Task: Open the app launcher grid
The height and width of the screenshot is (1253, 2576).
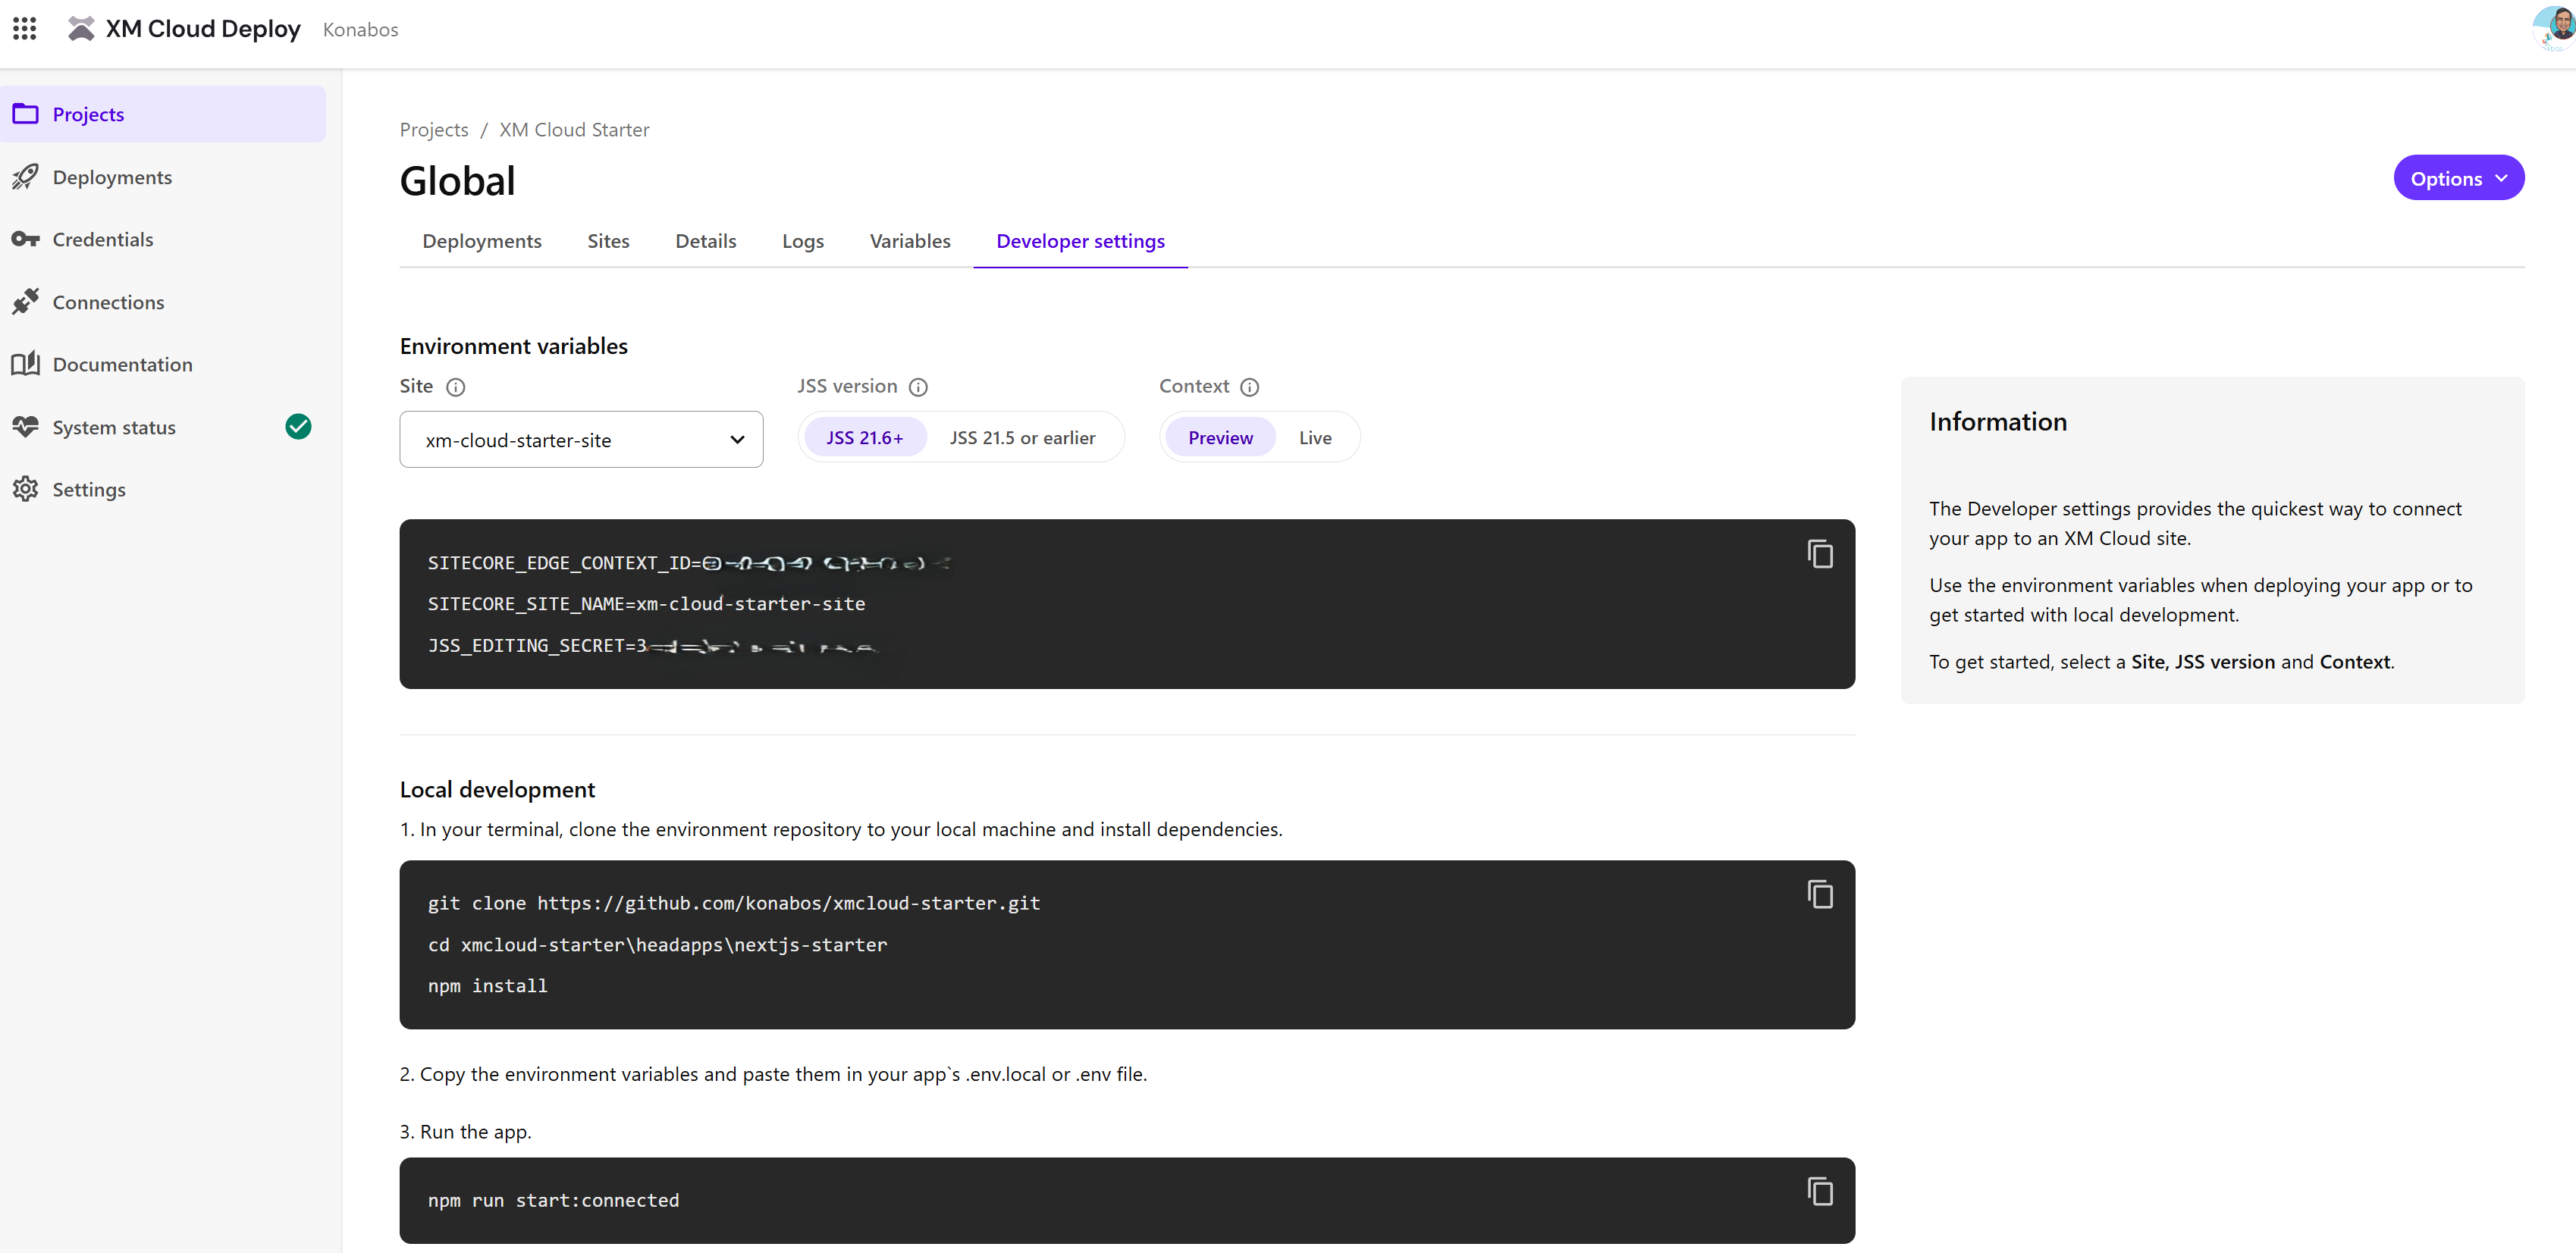Action: pos(25,29)
